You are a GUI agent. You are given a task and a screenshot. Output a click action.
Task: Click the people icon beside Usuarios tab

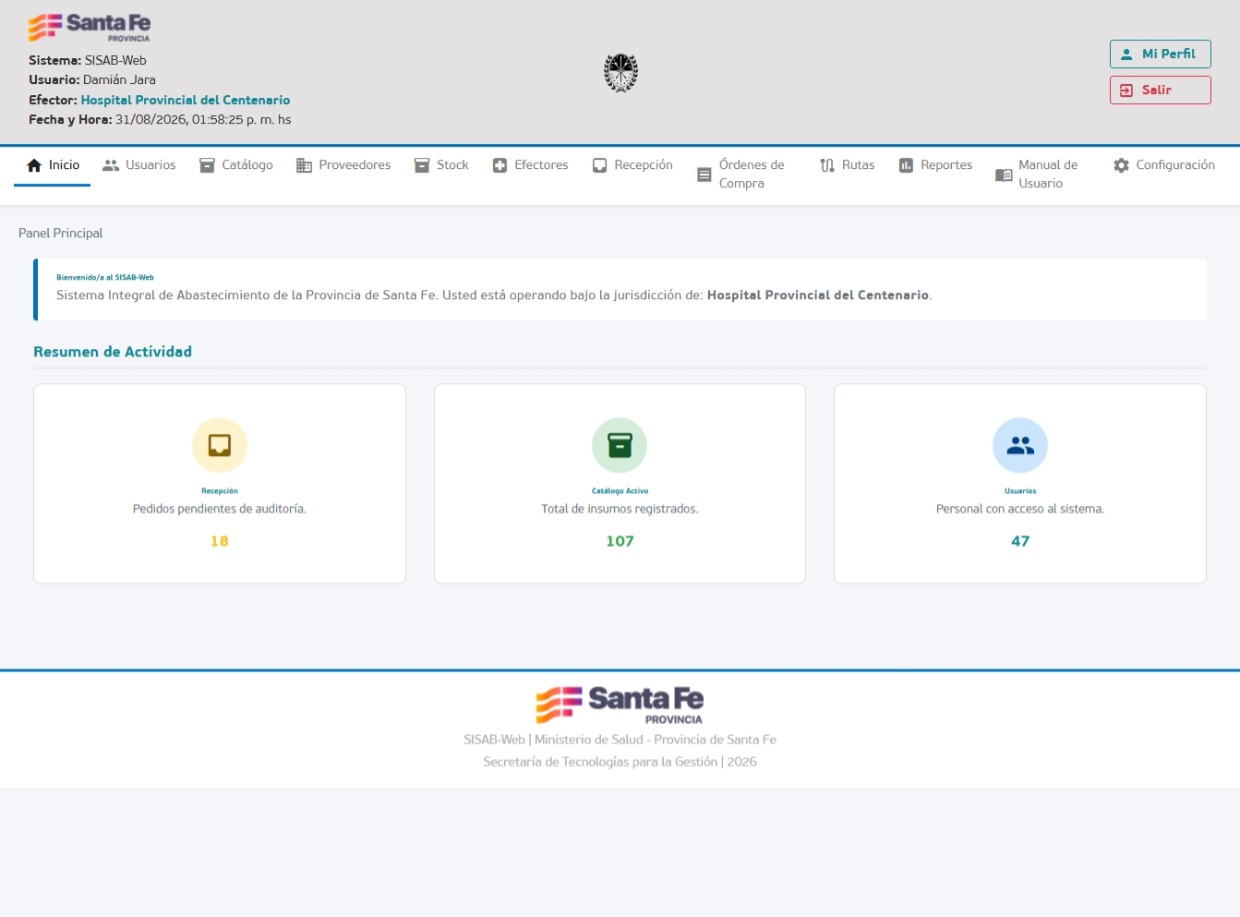111,166
